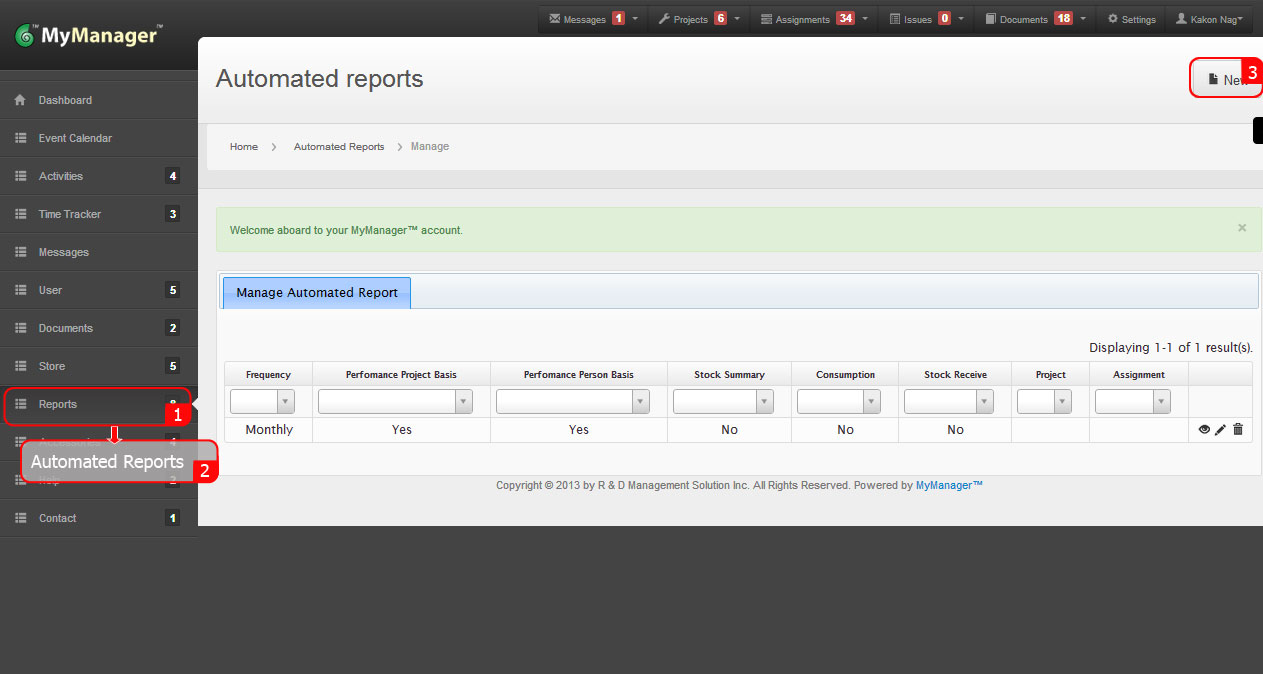Viewport: 1263px width, 674px height.
Task: Navigate Home via the breadcrumb link
Action: coord(243,146)
